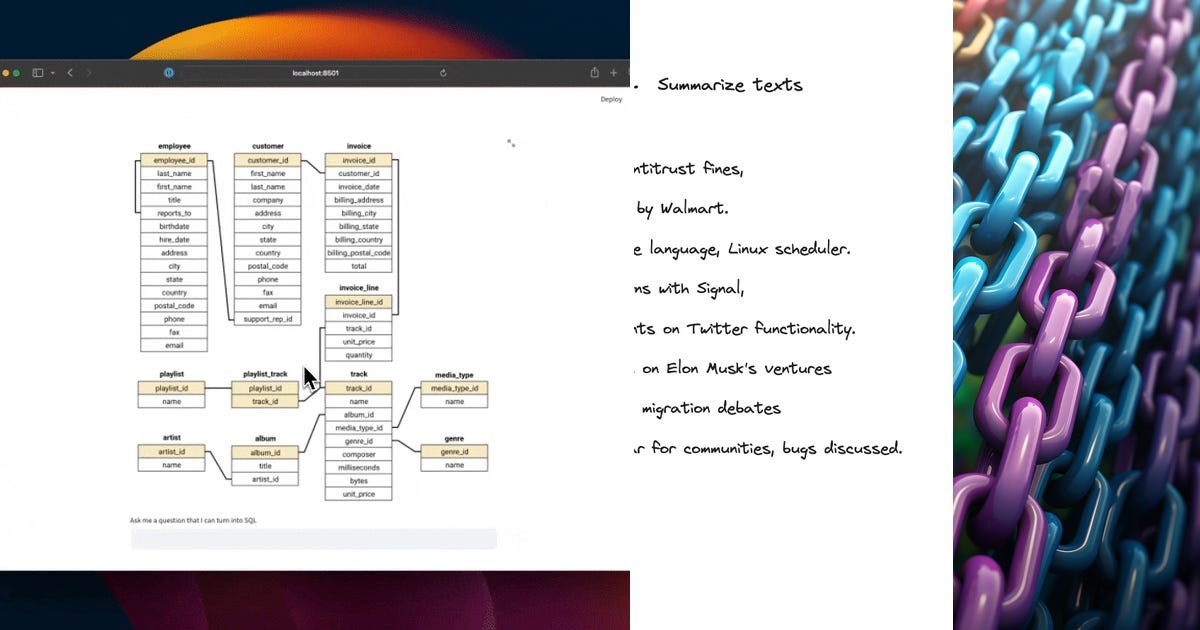Viewport: 1200px width, 630px height.
Task: Click playlist_id in the playlist table
Action: [171, 388]
